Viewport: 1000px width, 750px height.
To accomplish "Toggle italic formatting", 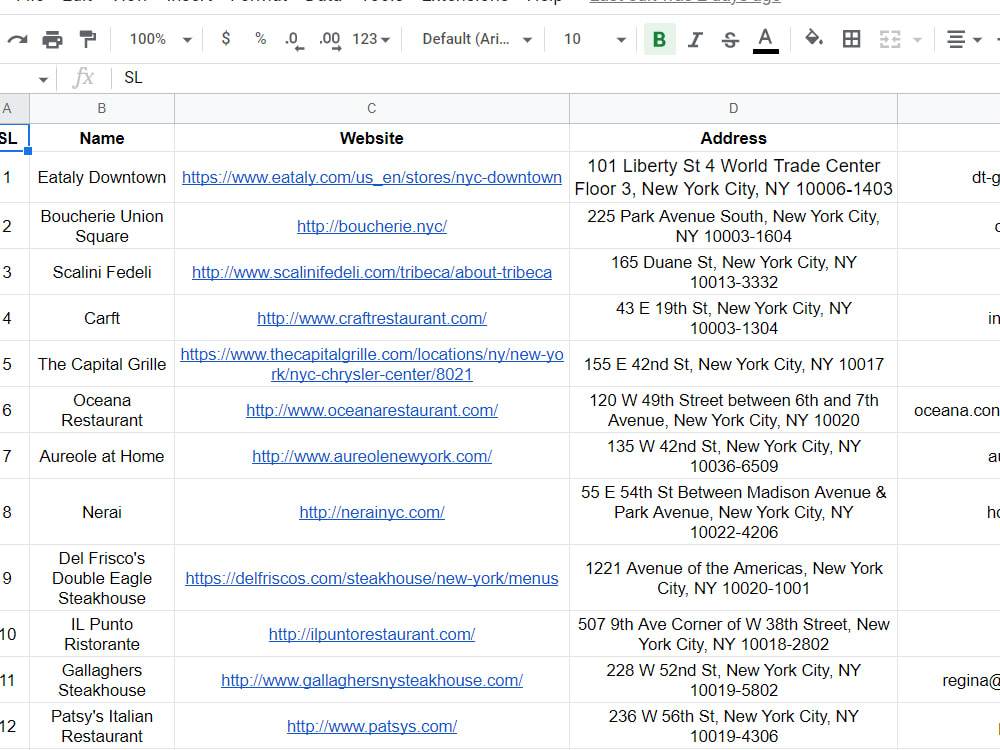I will tap(695, 40).
